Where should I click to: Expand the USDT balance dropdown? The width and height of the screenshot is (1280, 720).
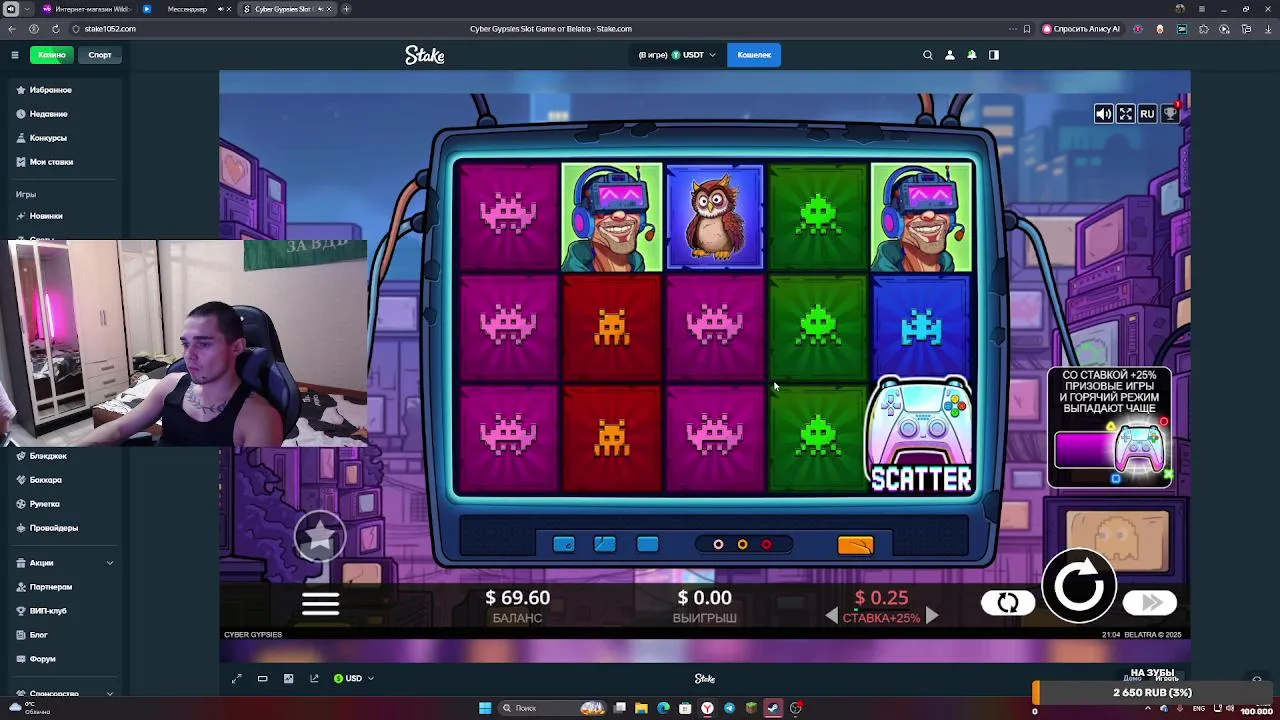(x=677, y=55)
